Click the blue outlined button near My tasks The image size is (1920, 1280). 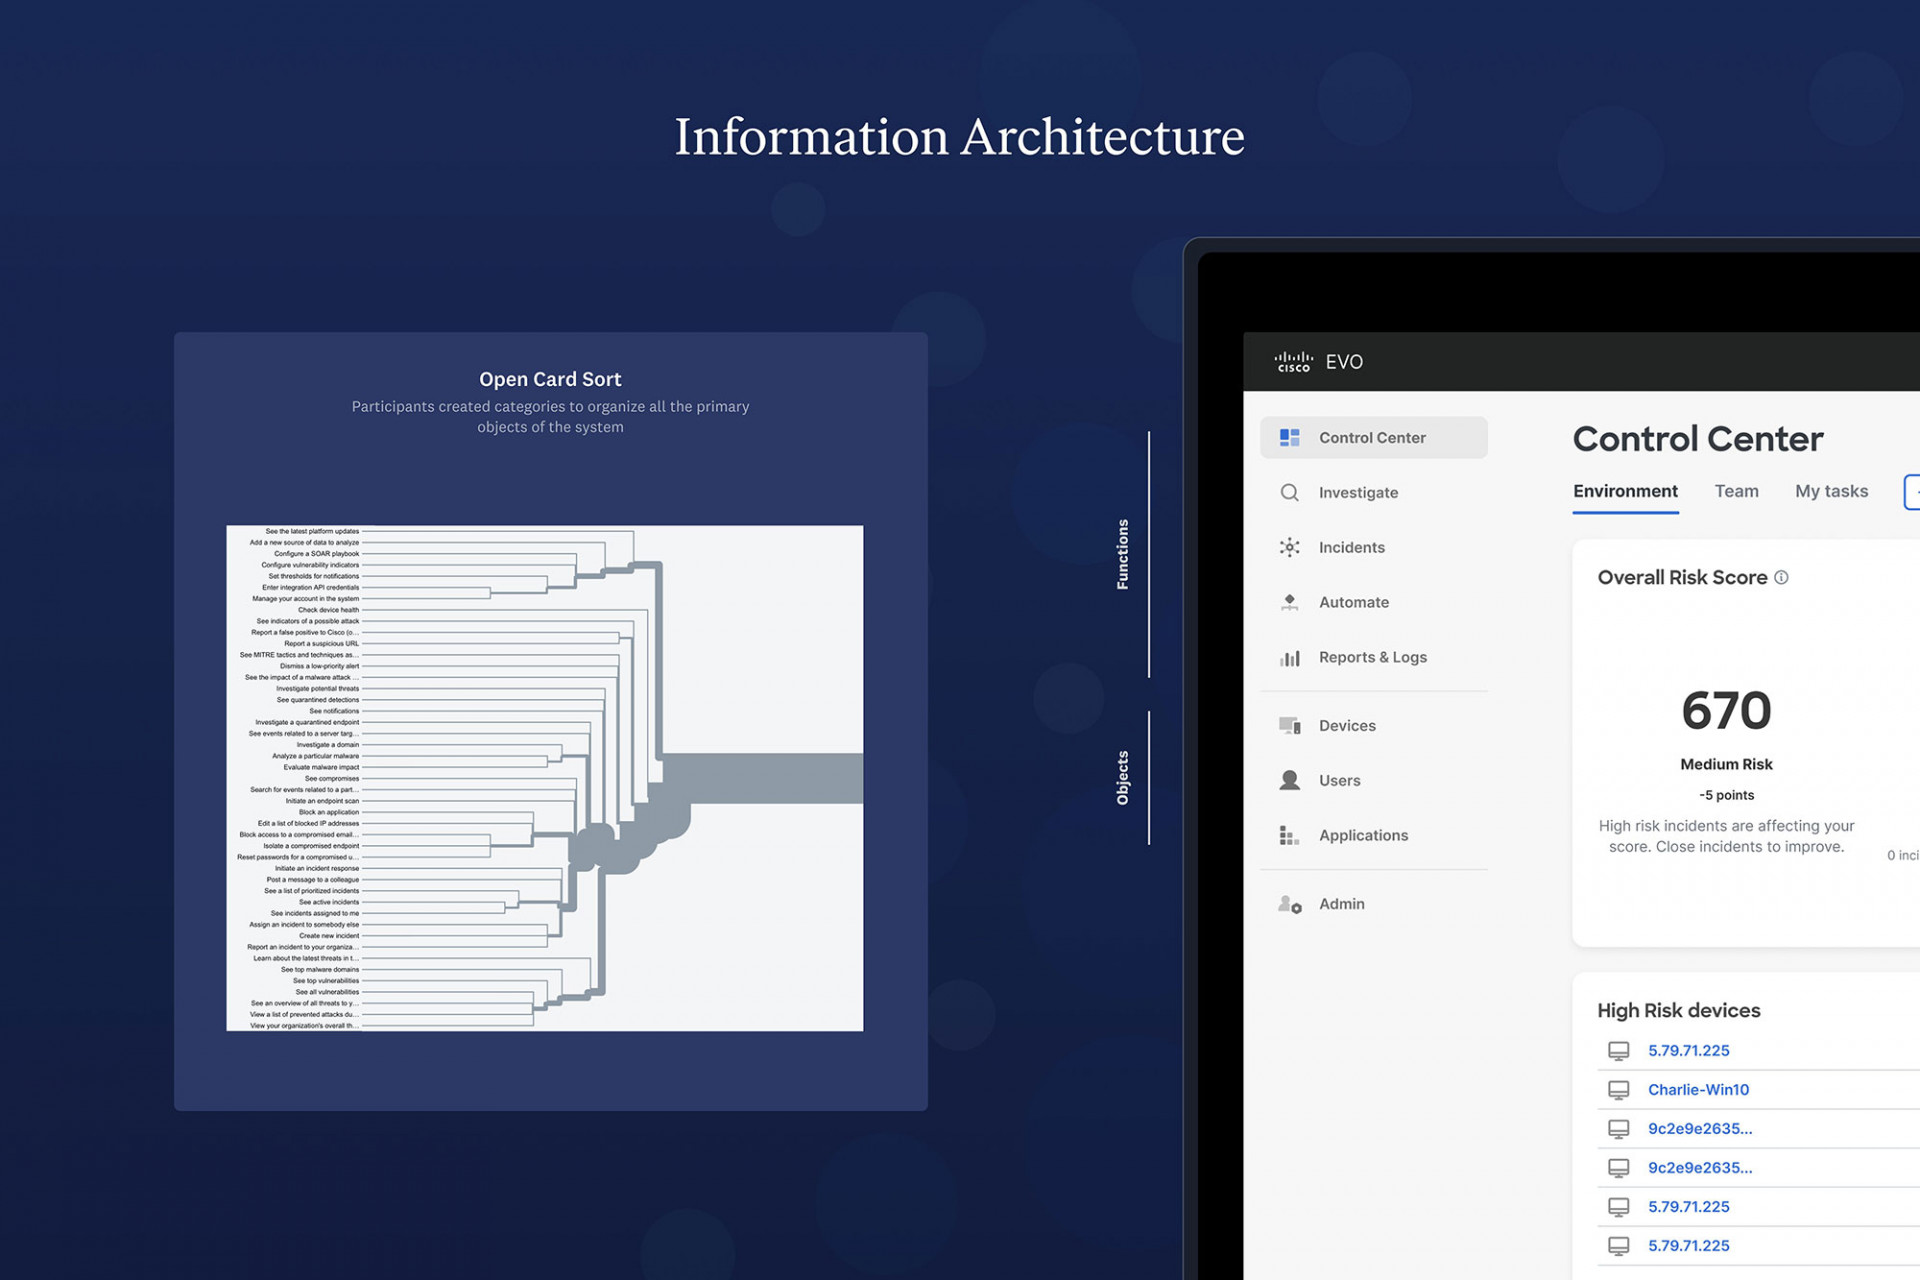(x=1914, y=491)
